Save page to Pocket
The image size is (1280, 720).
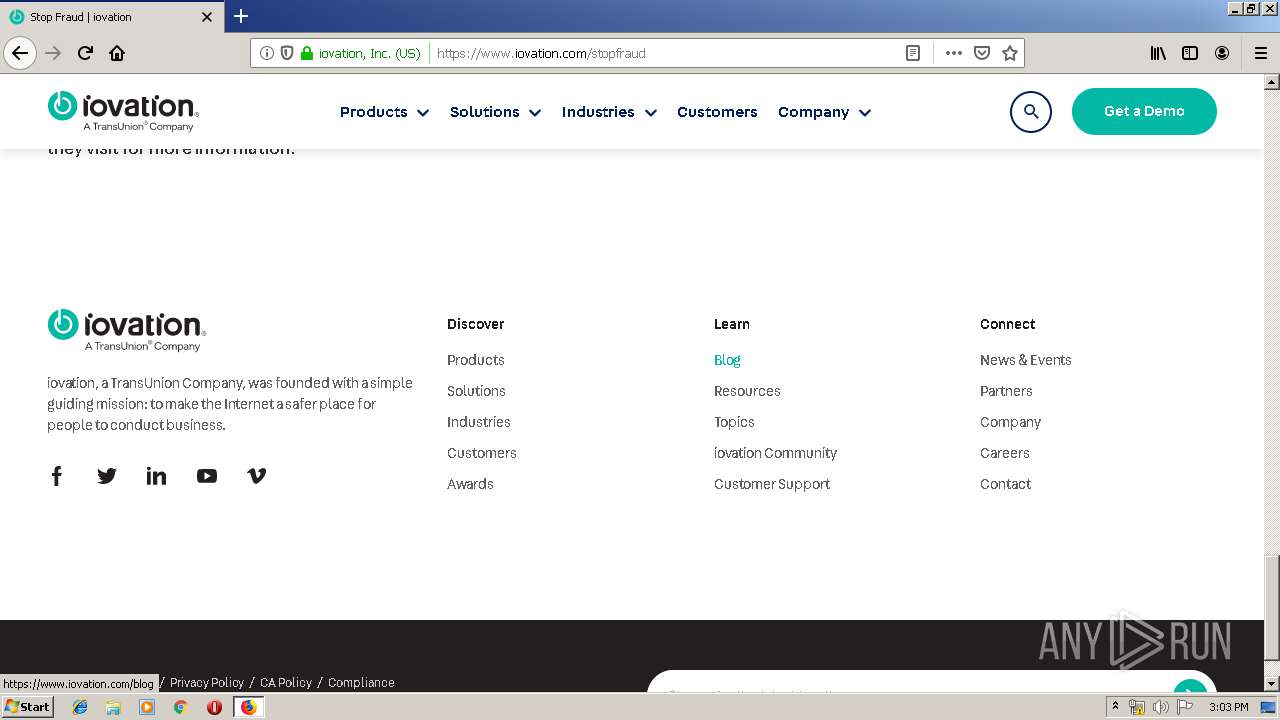[x=982, y=53]
